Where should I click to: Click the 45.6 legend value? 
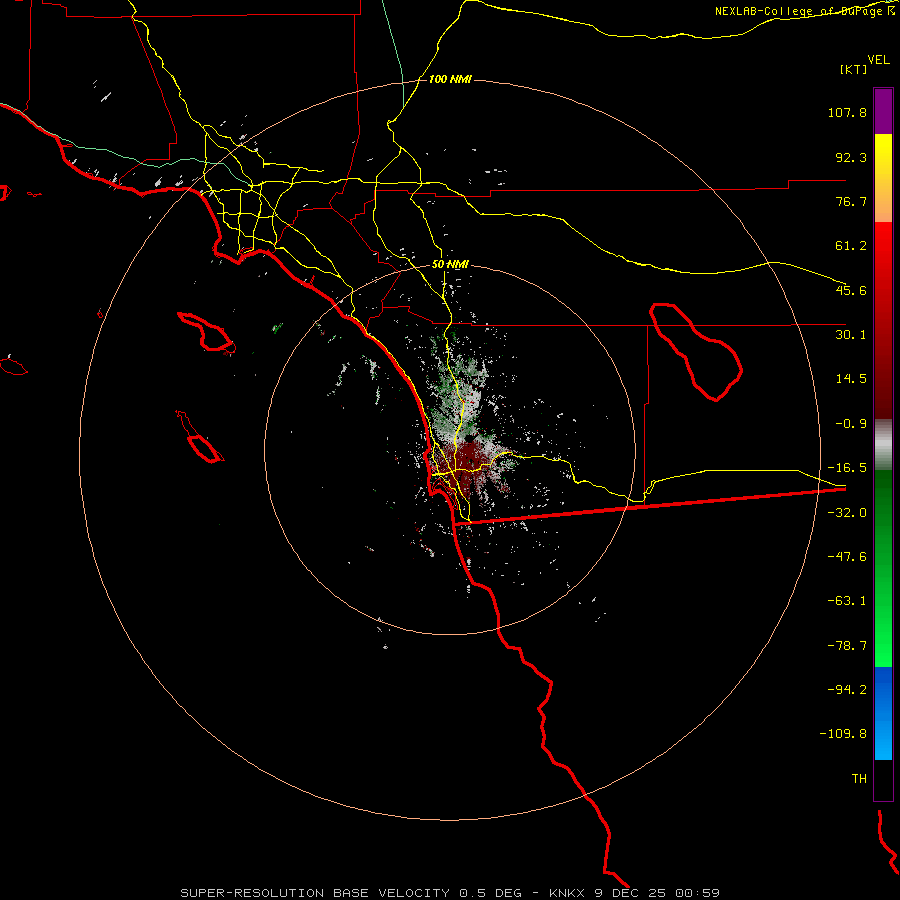pyautogui.click(x=851, y=290)
